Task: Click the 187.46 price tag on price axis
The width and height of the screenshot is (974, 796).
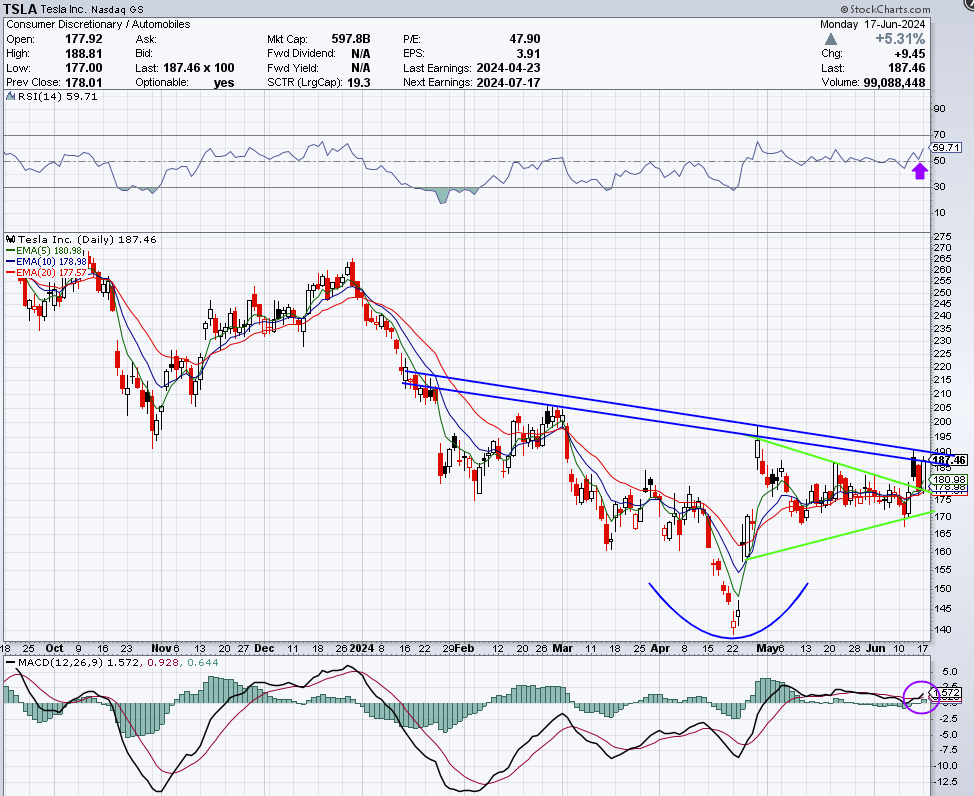Action: coord(949,460)
